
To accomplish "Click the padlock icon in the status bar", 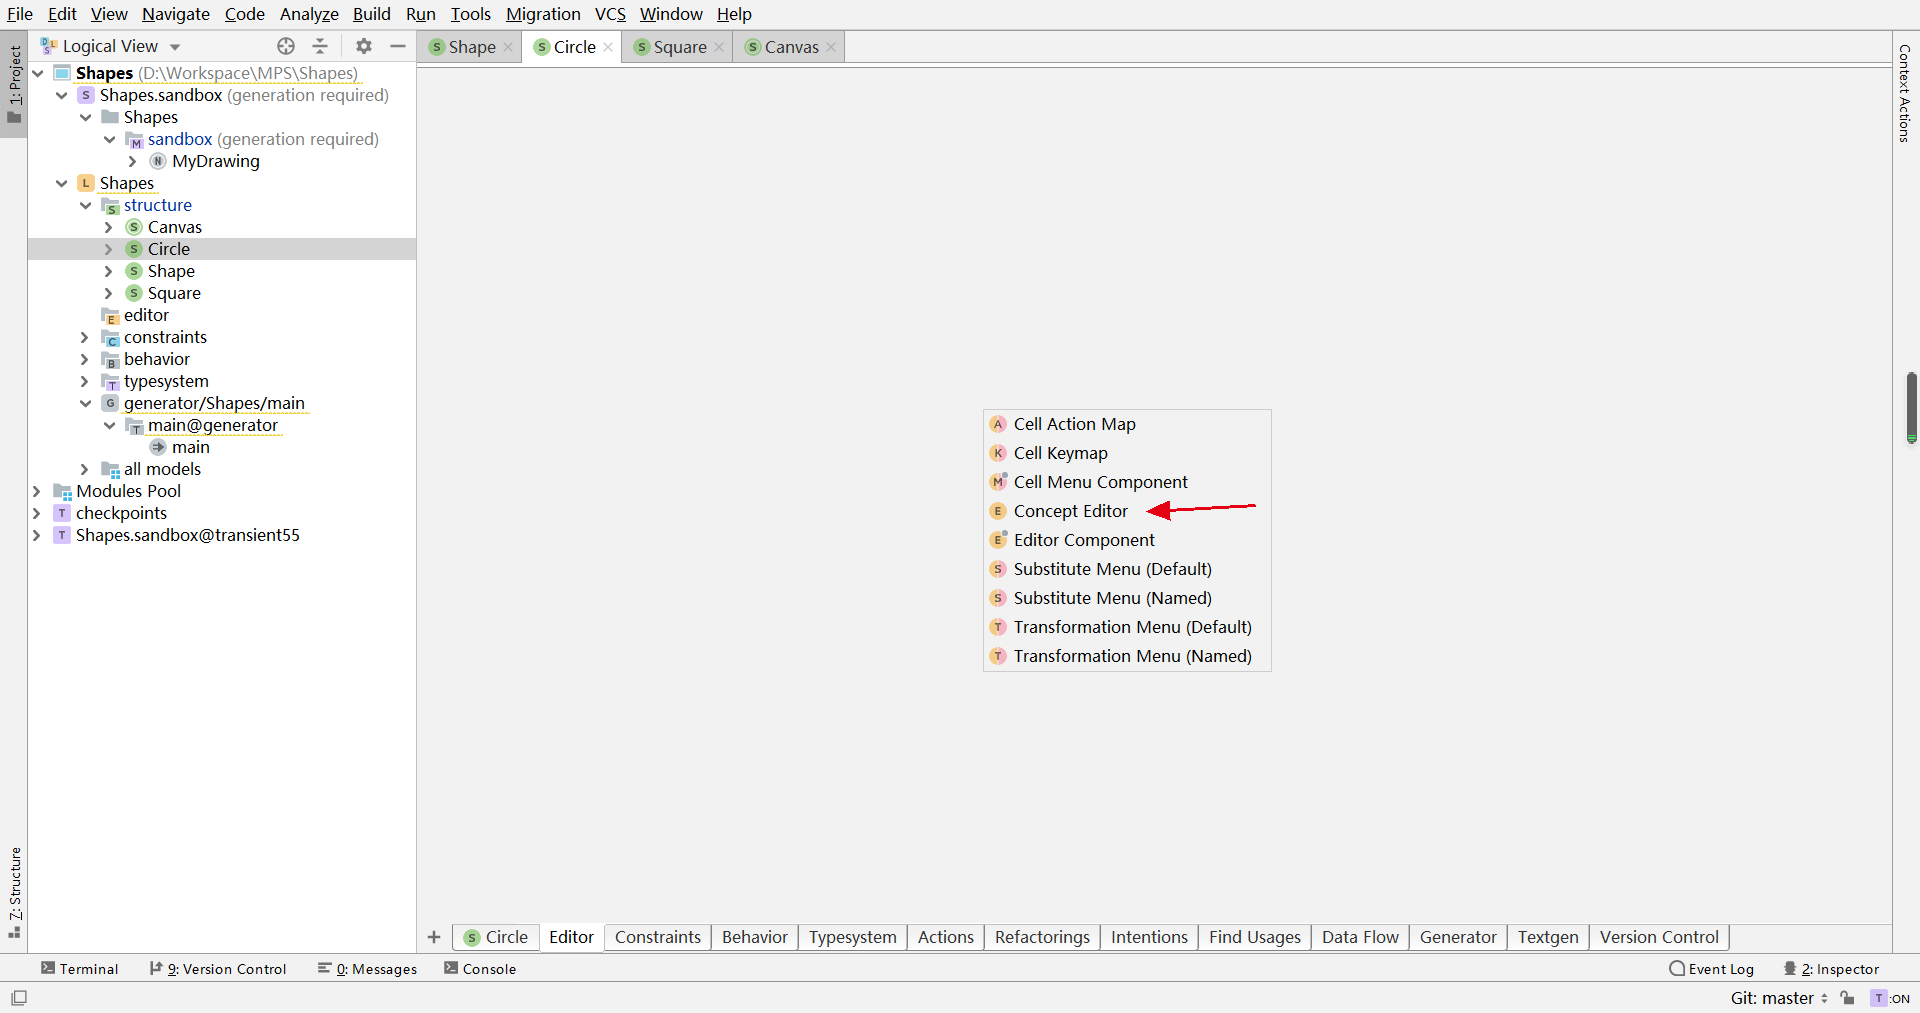I will pyautogui.click(x=1848, y=998).
